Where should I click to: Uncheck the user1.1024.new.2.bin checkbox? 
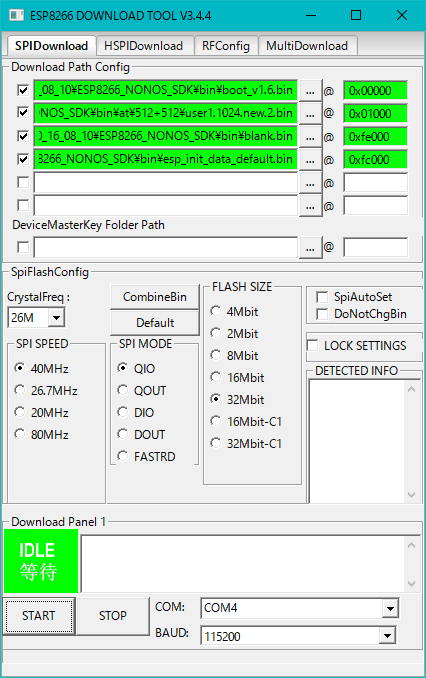coord(23,113)
